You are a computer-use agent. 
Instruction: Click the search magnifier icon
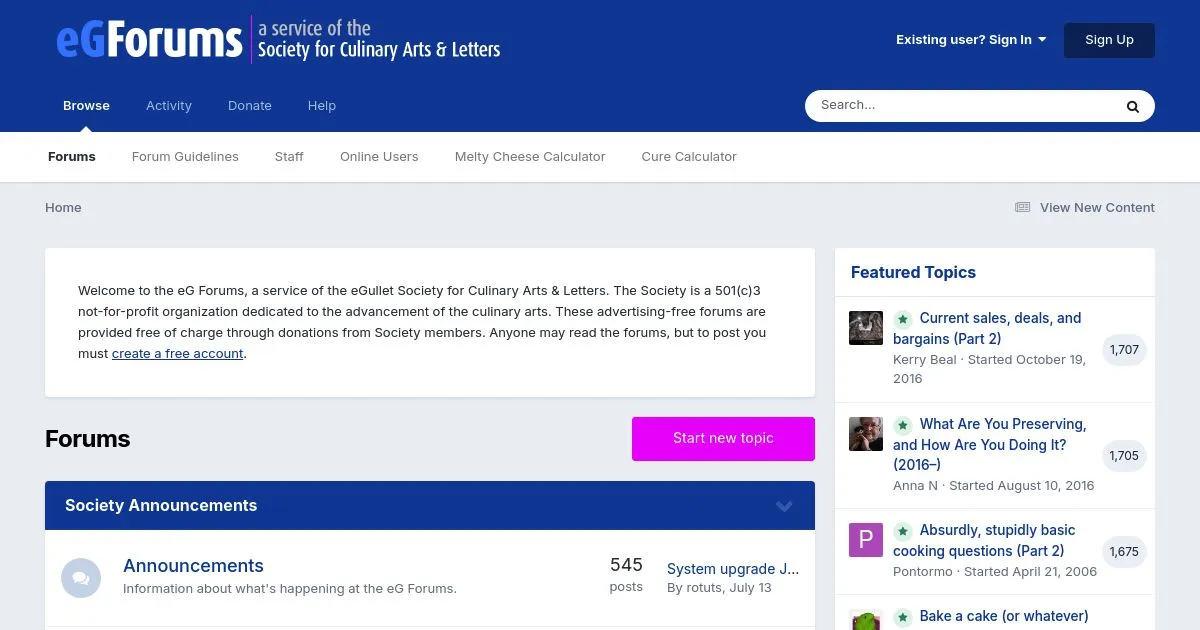click(x=1132, y=106)
